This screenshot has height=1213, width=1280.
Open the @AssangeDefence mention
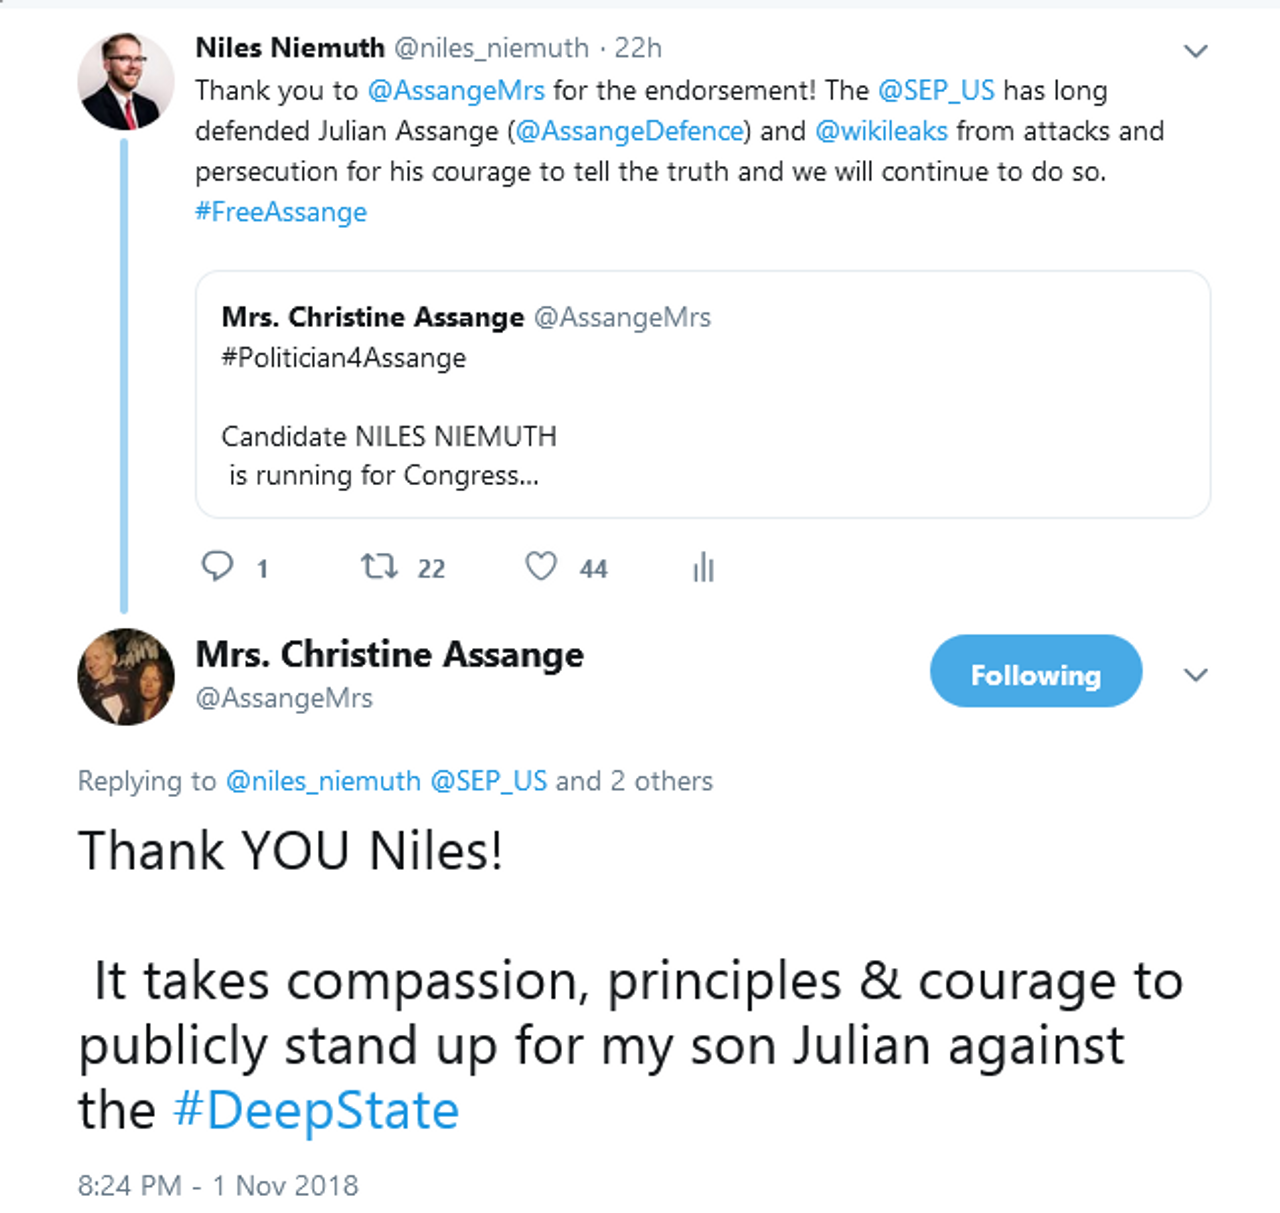[x=630, y=131]
